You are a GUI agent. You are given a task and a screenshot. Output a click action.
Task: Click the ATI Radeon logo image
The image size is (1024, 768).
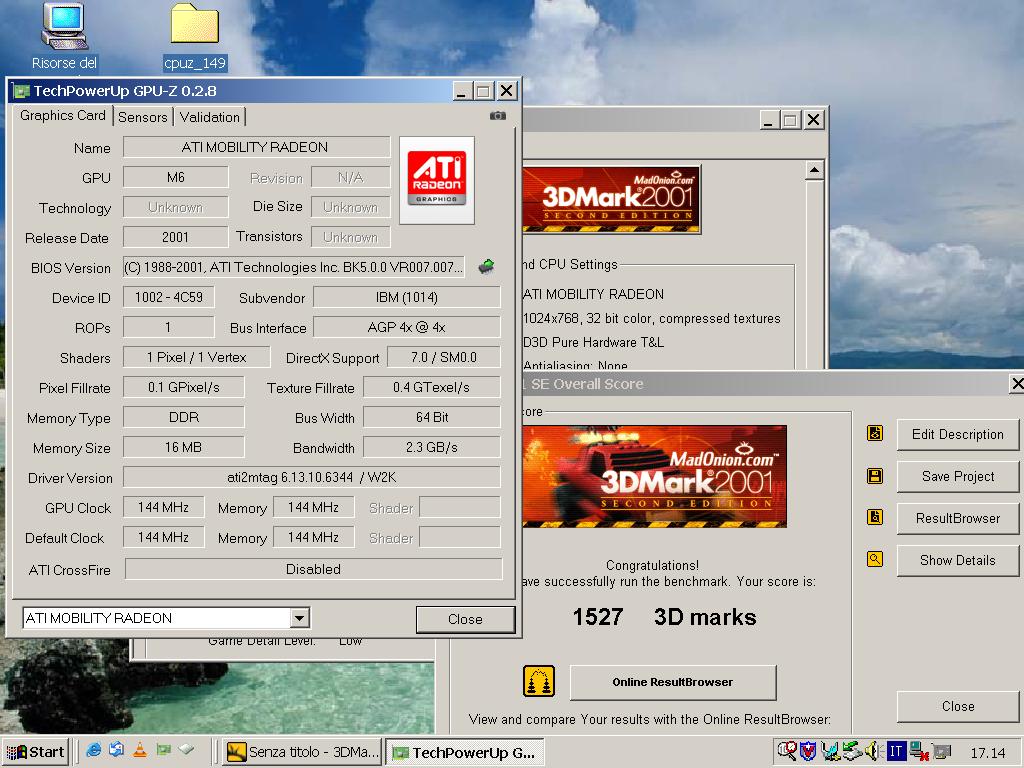point(437,180)
